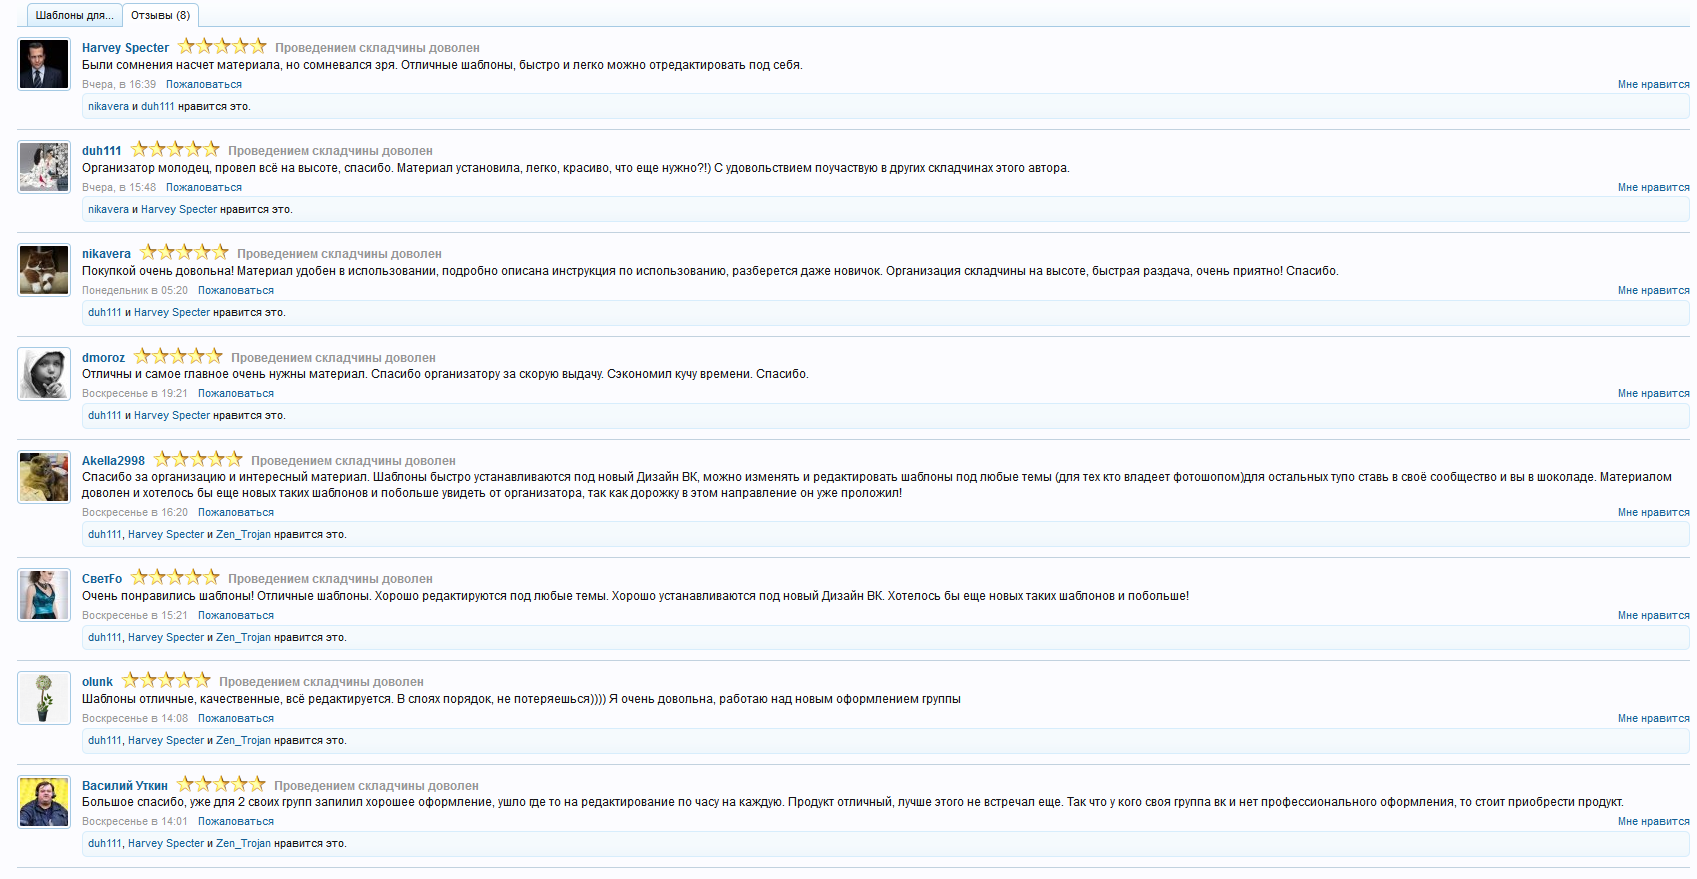
Task: Open dmoroz's black-and-white avatar
Action: pos(44,374)
